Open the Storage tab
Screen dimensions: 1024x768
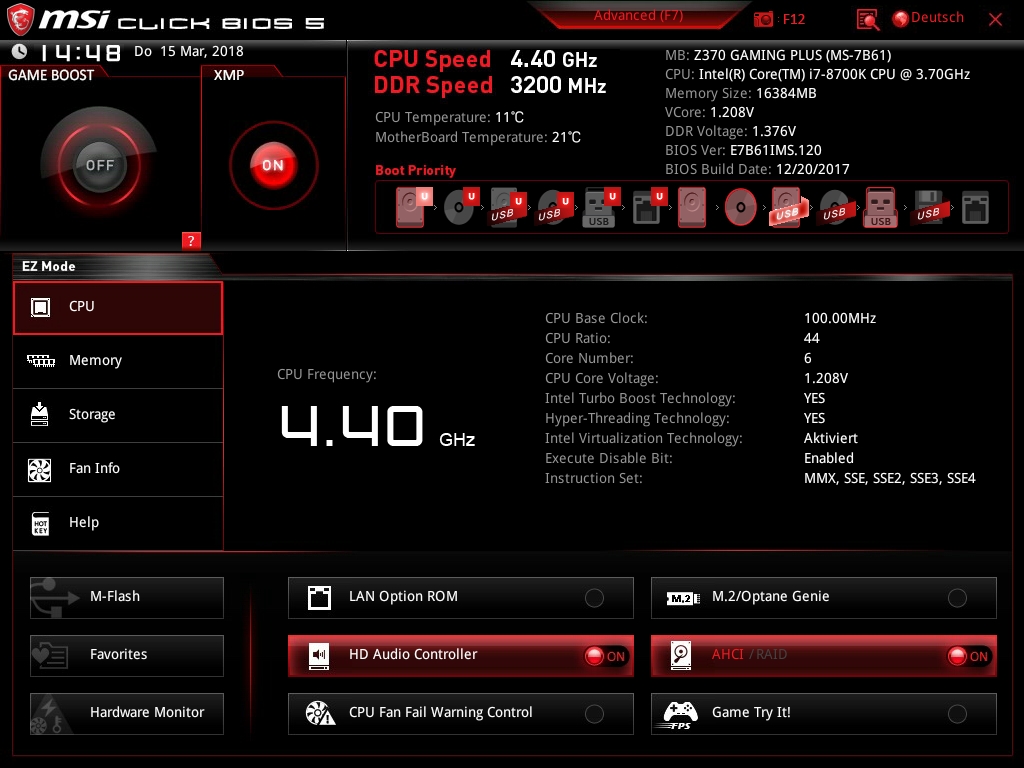[x=118, y=415]
